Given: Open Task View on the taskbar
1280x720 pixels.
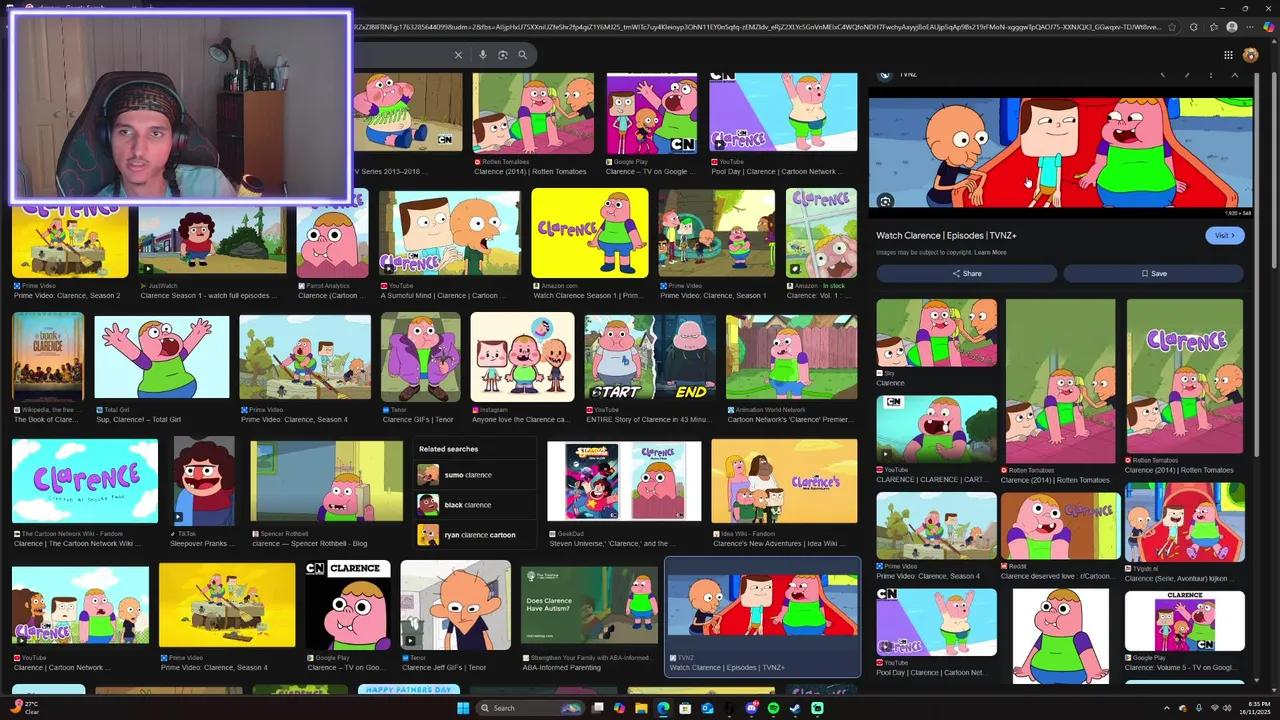Looking at the screenshot, I should click(598, 708).
